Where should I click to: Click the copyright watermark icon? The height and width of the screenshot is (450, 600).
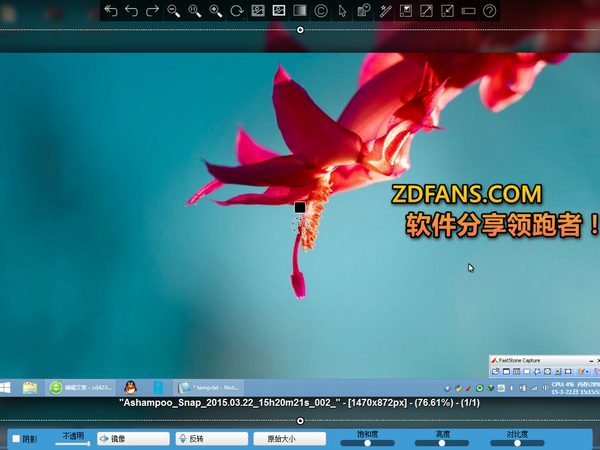pyautogui.click(x=321, y=11)
